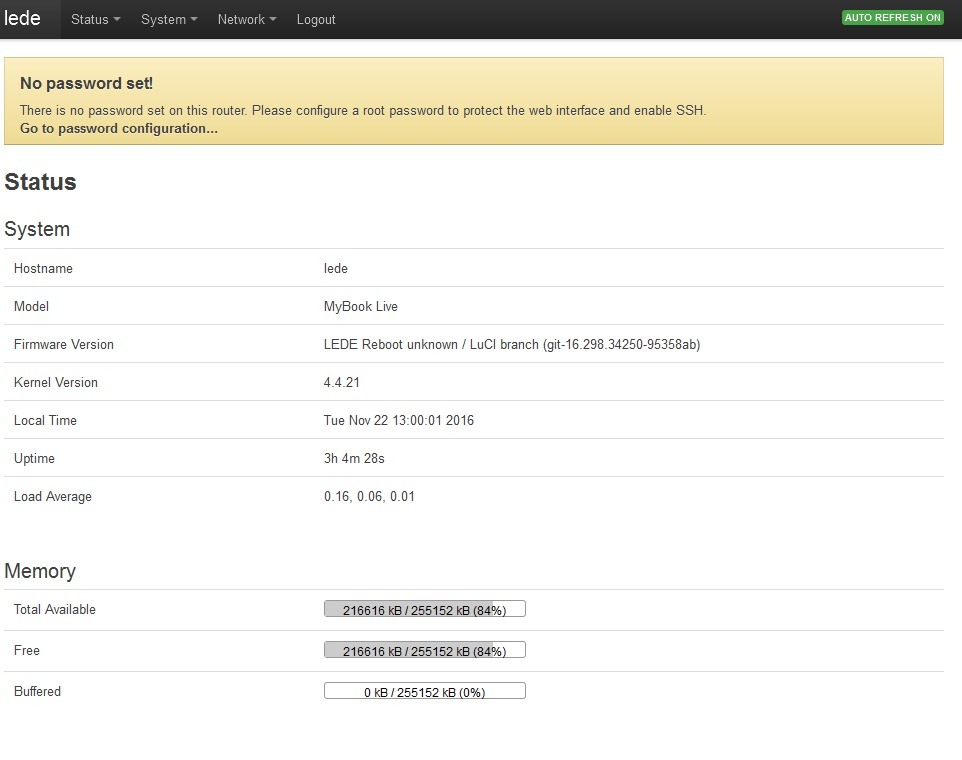Select the model value MyBook Live
The height and width of the screenshot is (760, 962).
click(361, 306)
